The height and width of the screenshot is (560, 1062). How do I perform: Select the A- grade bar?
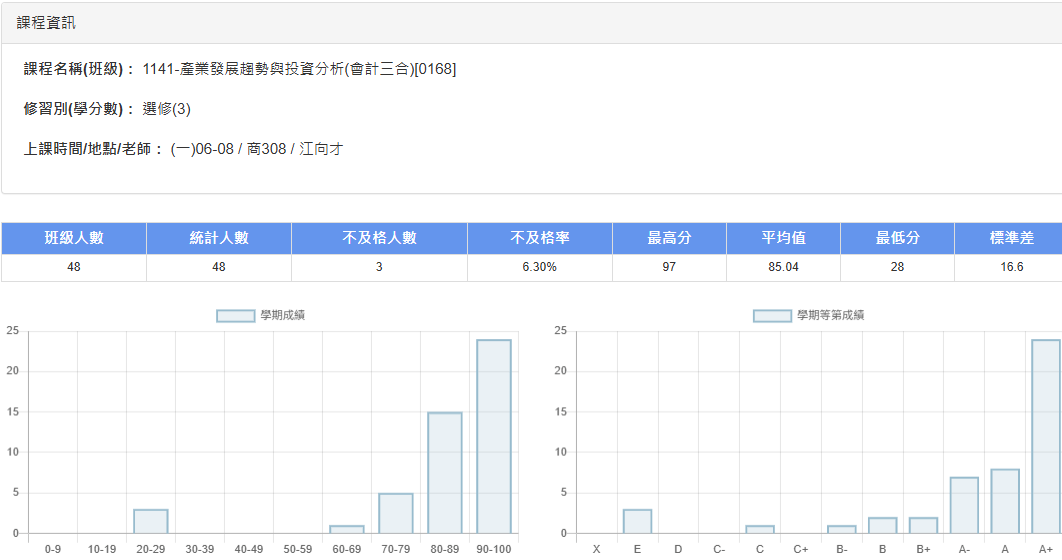click(964, 505)
